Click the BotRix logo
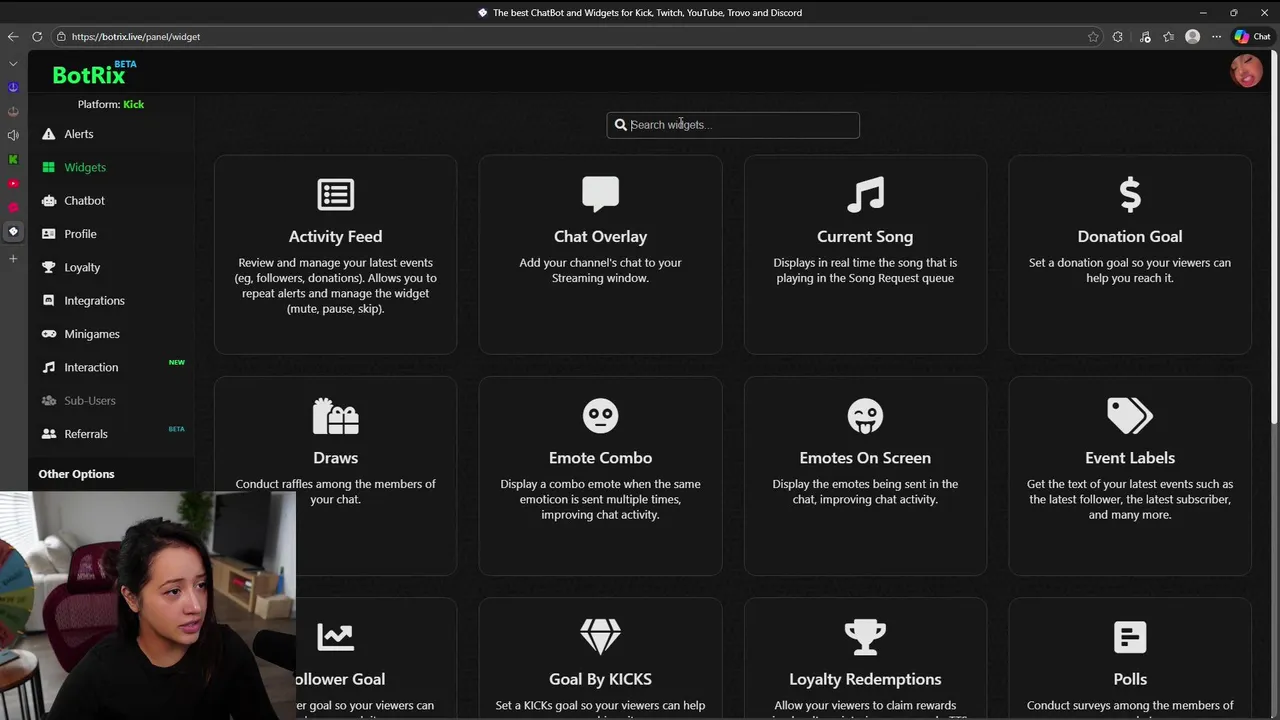The image size is (1280, 720). [x=94, y=73]
